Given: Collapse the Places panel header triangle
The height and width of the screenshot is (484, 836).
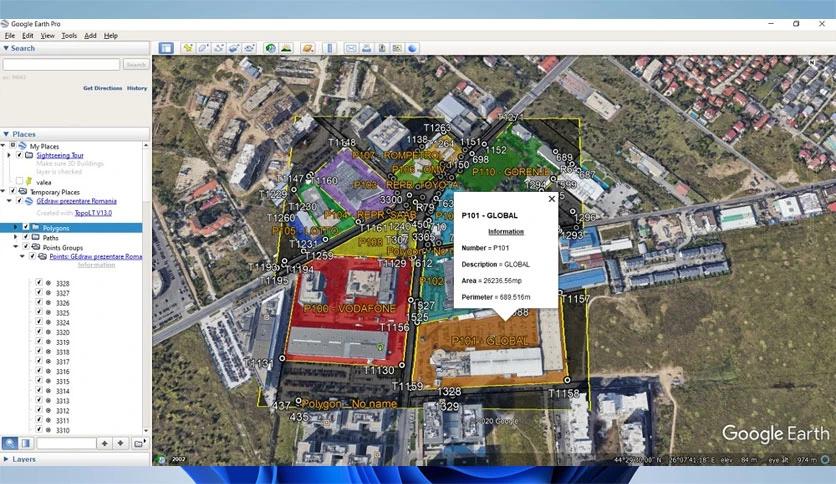Looking at the screenshot, I should (6, 134).
